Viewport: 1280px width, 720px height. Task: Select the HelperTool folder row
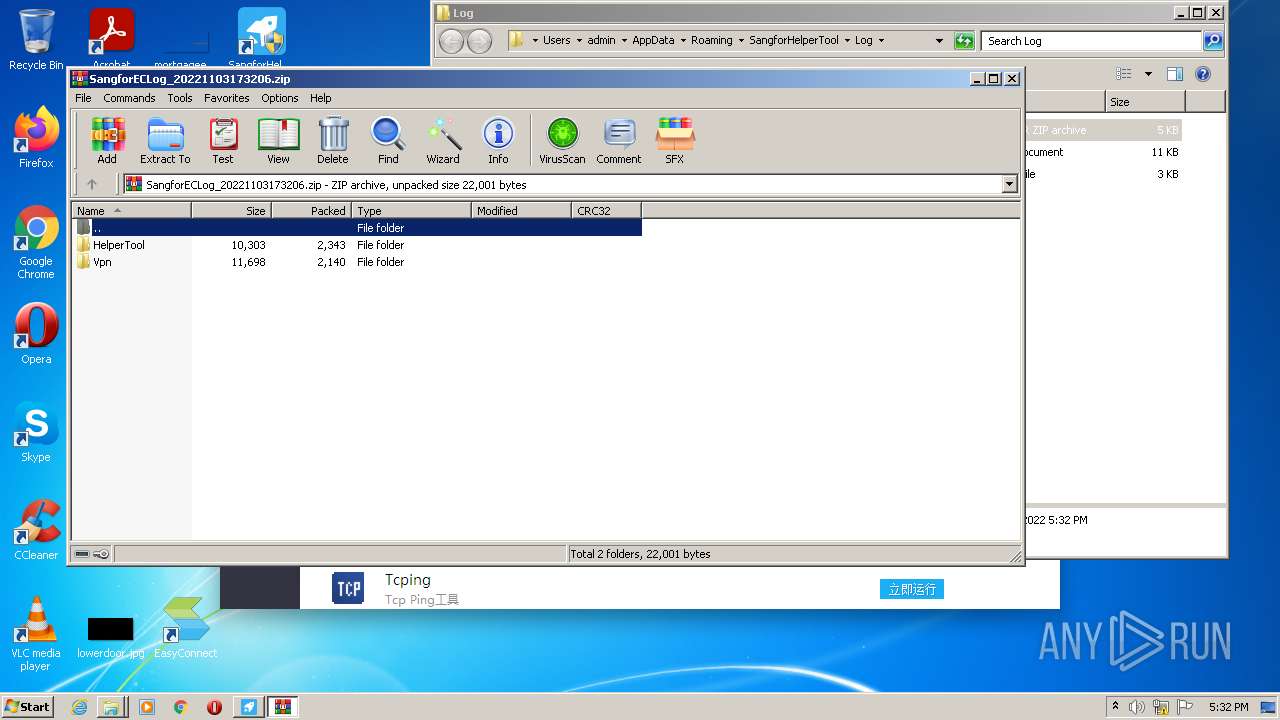357,245
